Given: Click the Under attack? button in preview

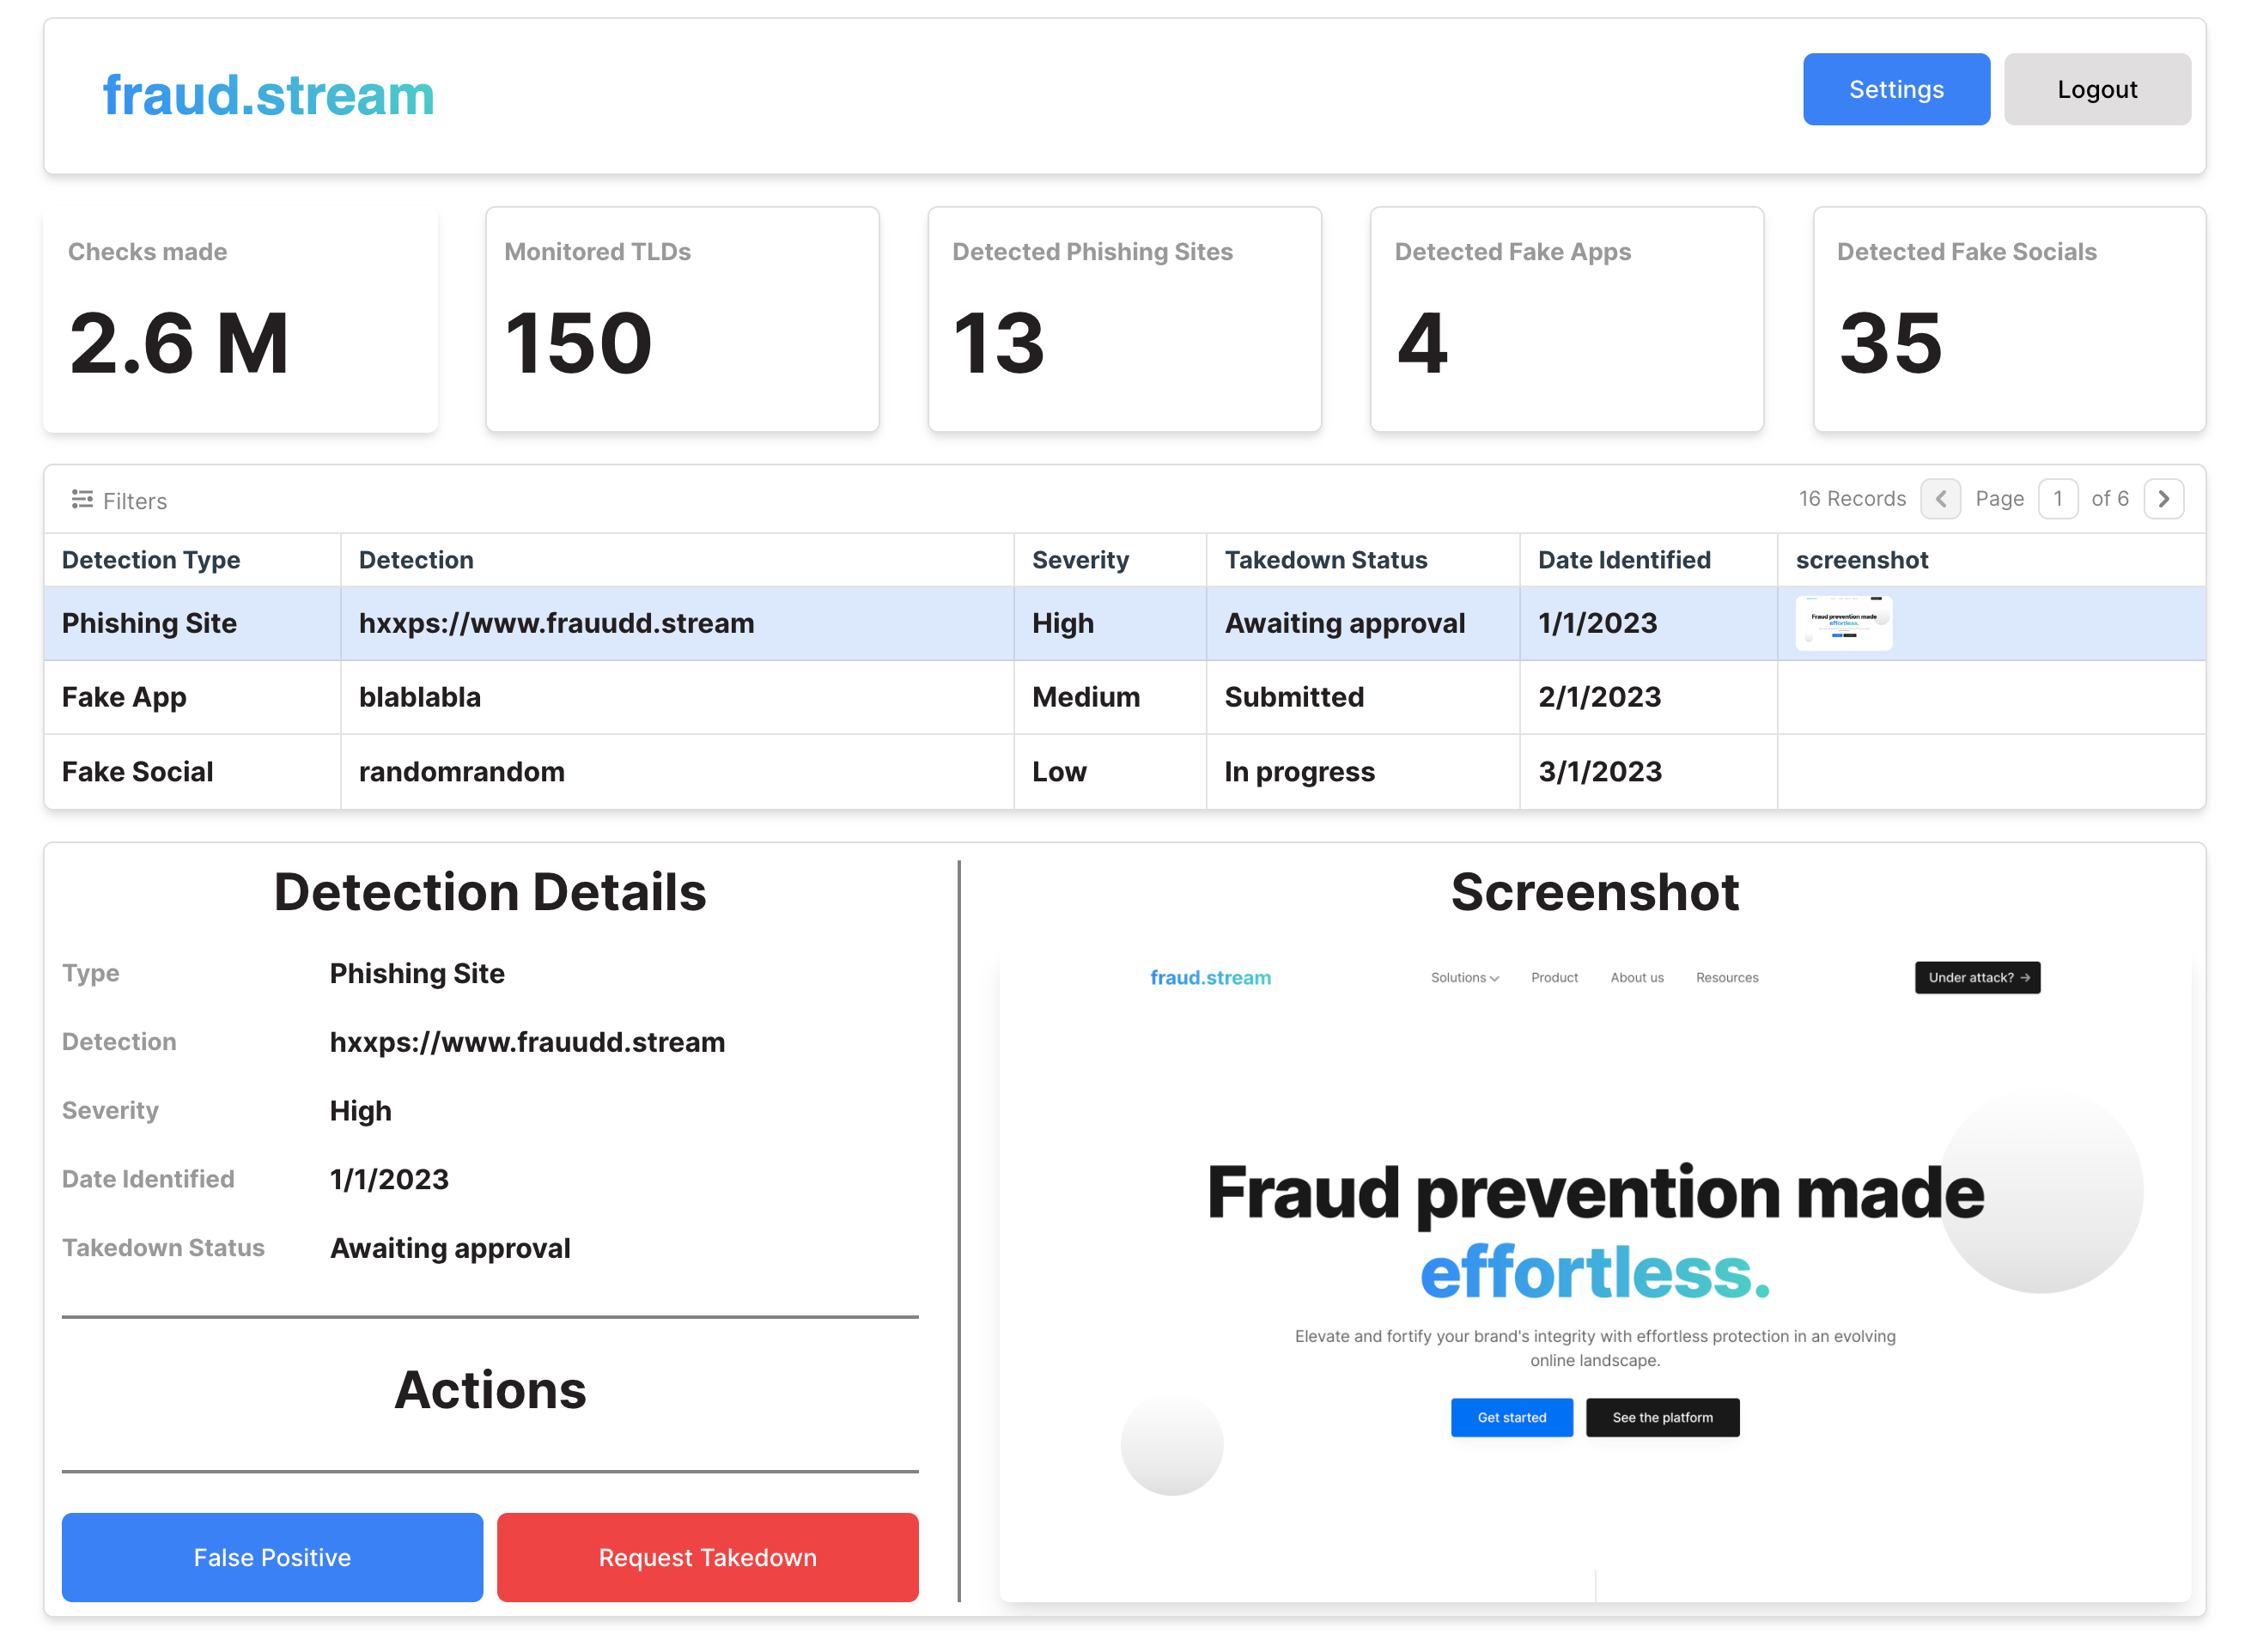Looking at the screenshot, I should coord(1977,978).
